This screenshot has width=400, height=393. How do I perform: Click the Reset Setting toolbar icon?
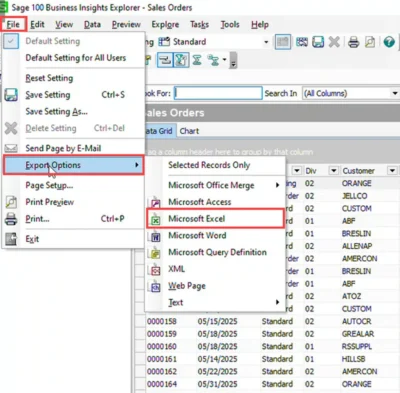pos(302,42)
